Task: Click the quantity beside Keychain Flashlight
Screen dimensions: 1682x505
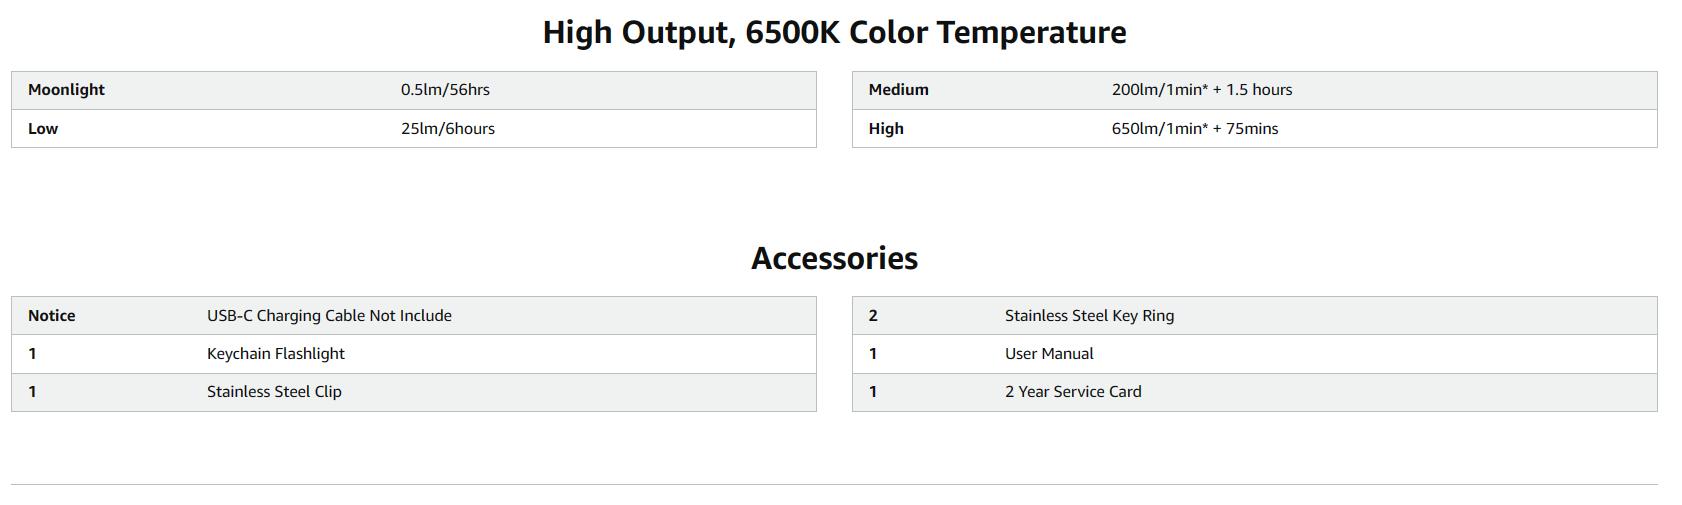Action: coord(33,354)
